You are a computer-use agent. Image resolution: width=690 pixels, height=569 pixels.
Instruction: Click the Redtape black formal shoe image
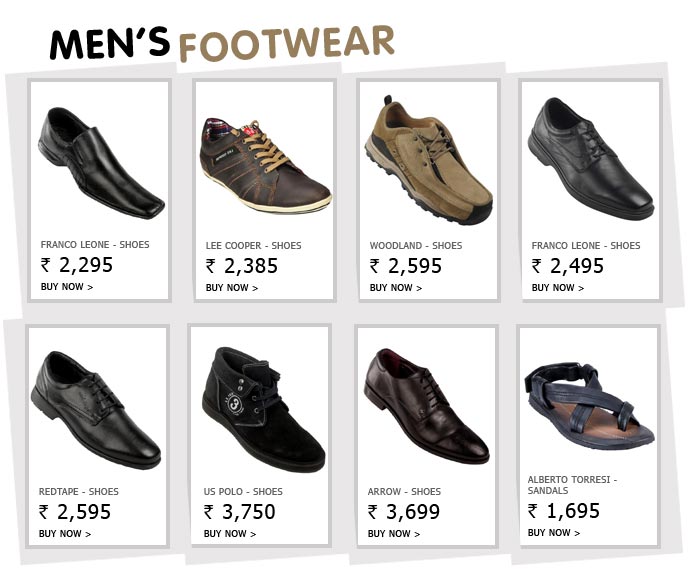(96, 409)
